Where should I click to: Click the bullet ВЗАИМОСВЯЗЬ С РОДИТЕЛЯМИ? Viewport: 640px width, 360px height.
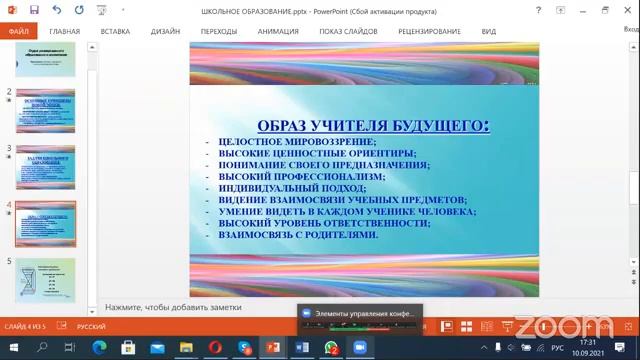298,235
